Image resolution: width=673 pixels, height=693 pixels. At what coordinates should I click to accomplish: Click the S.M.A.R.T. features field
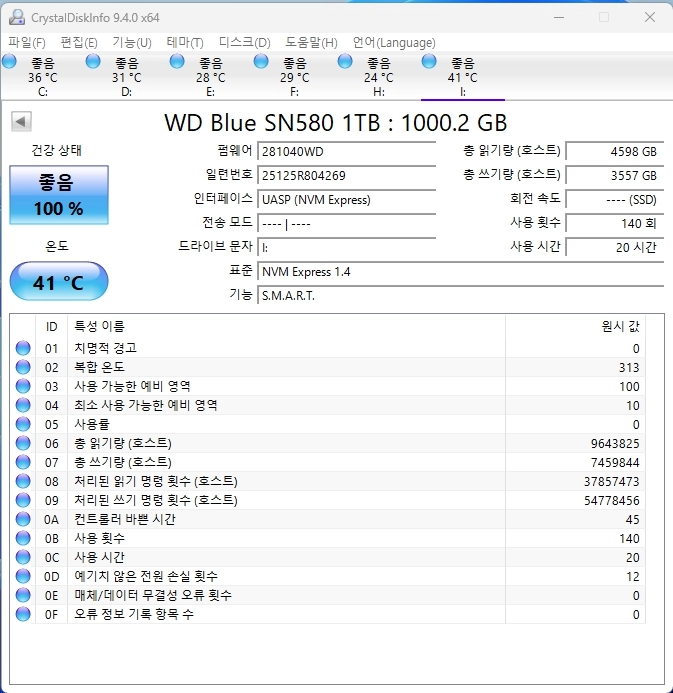pyautogui.click(x=460, y=295)
